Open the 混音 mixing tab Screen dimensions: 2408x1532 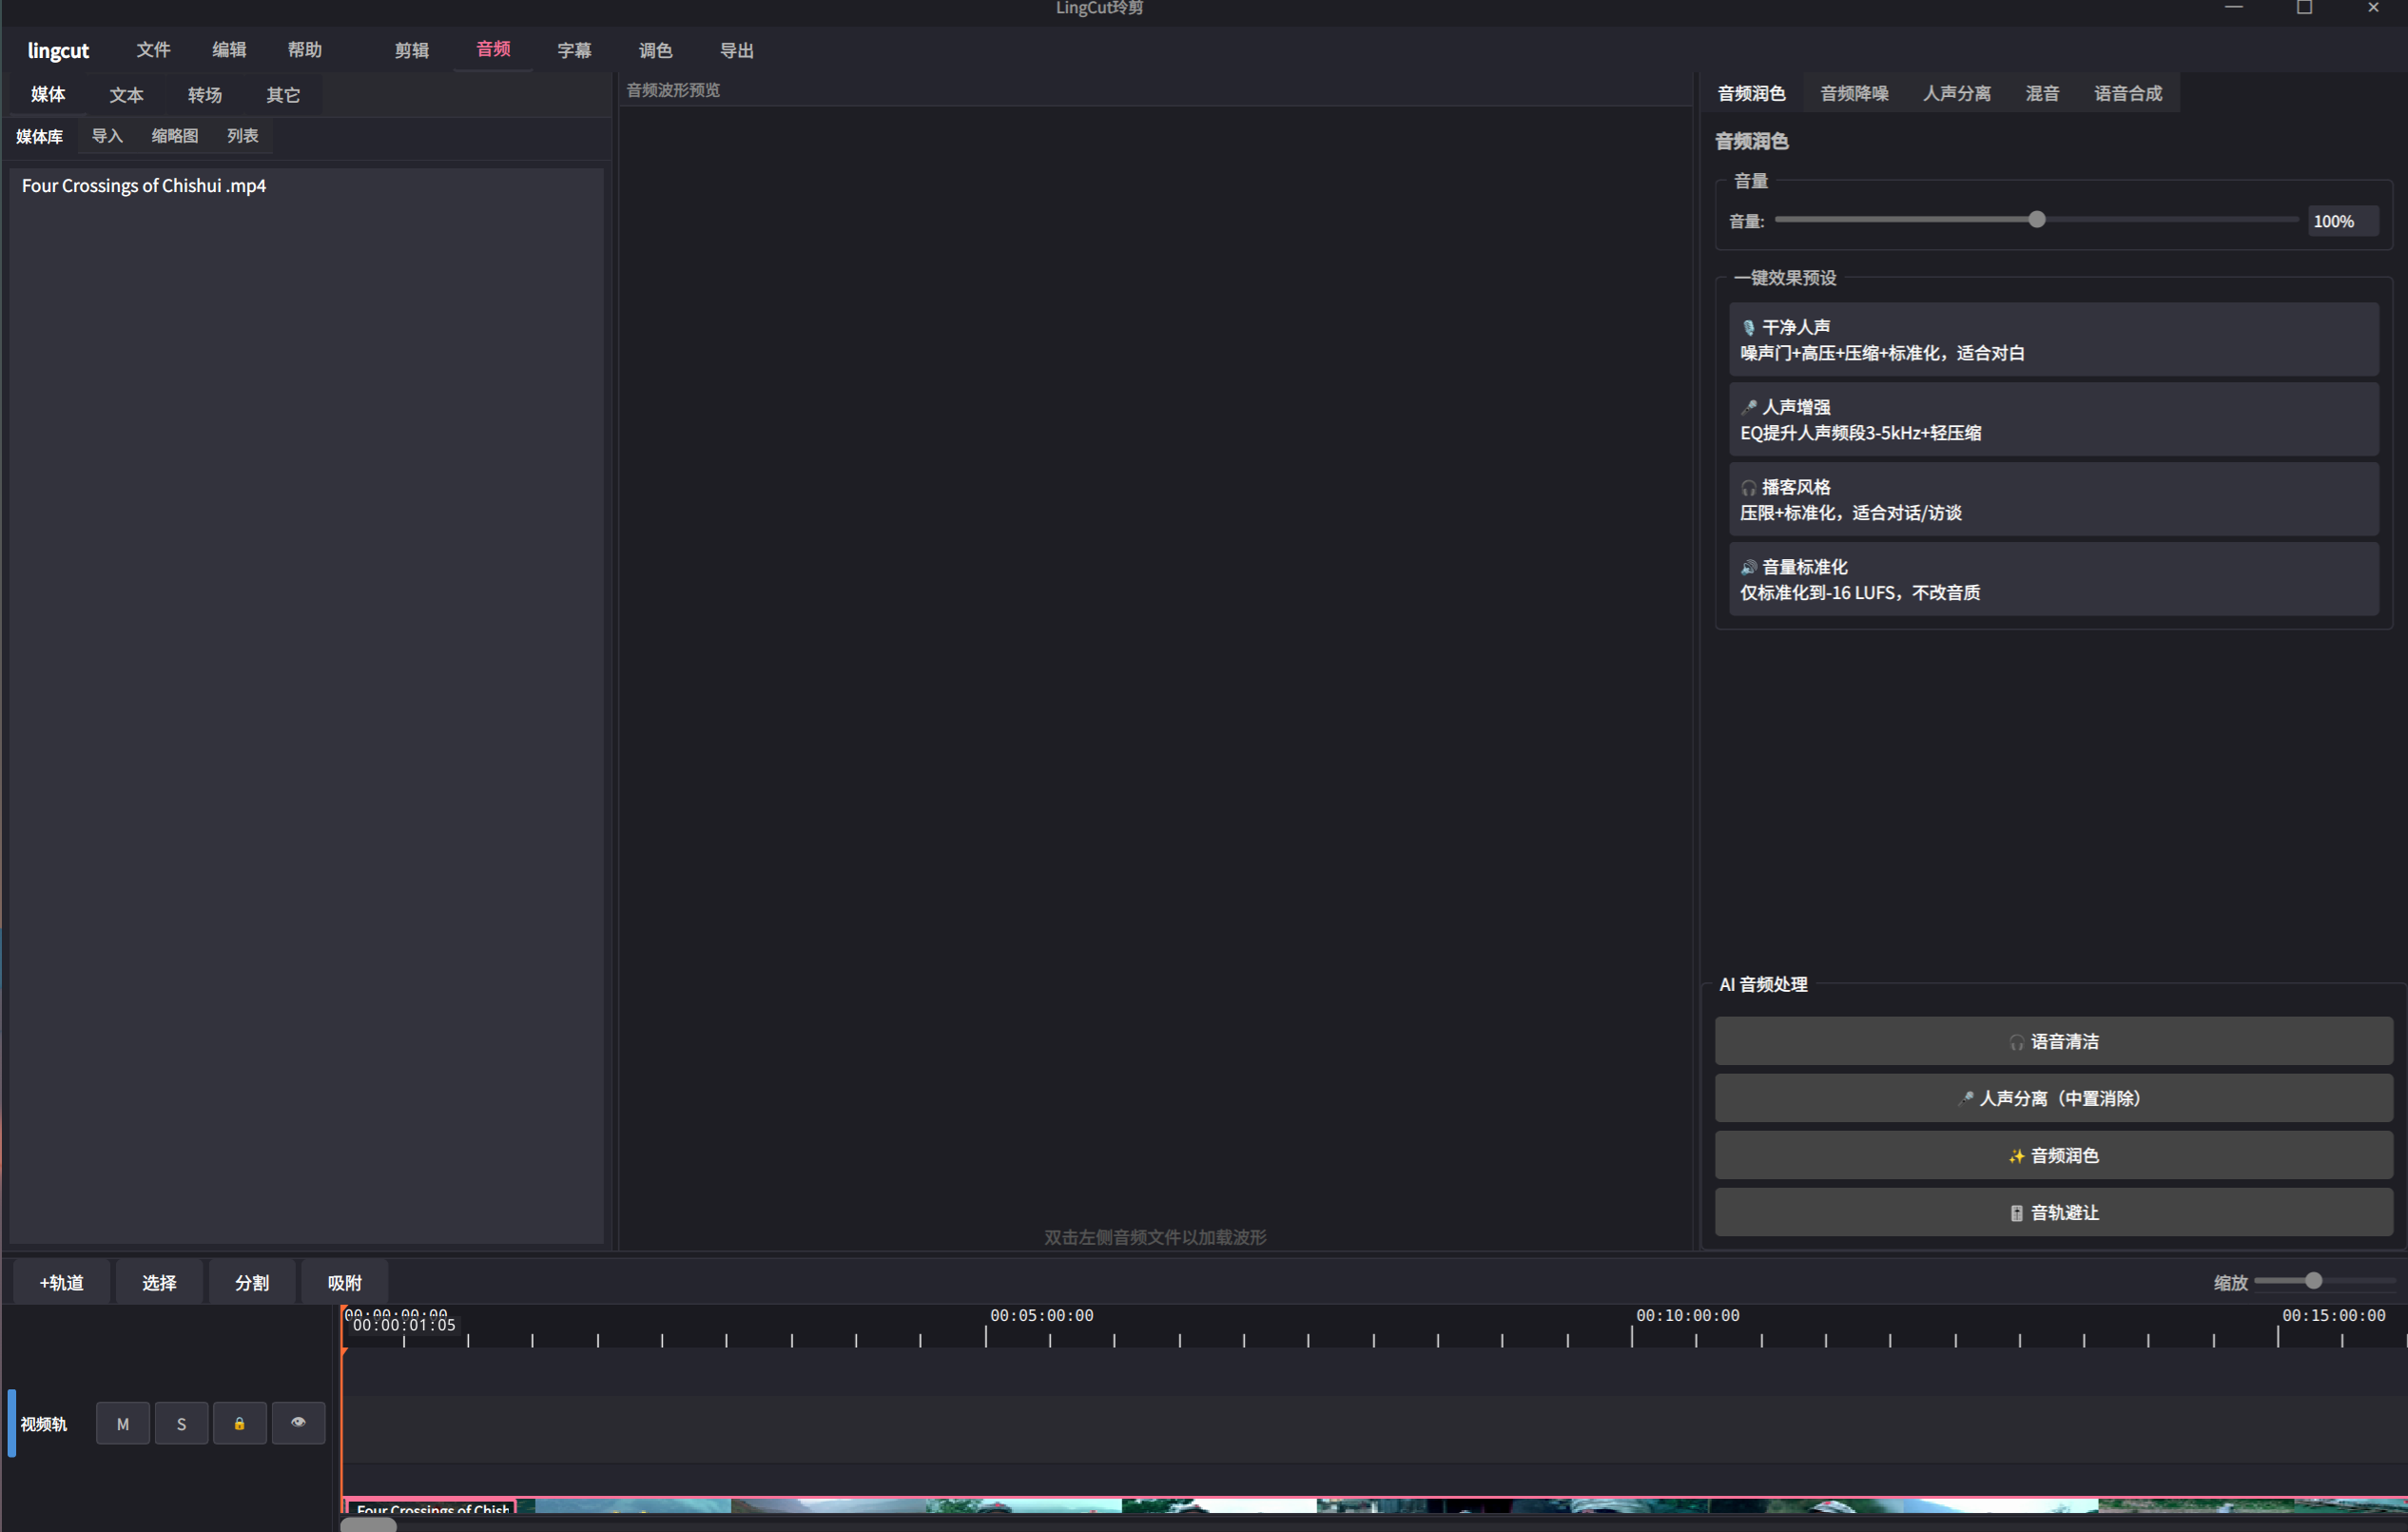(x=2042, y=94)
